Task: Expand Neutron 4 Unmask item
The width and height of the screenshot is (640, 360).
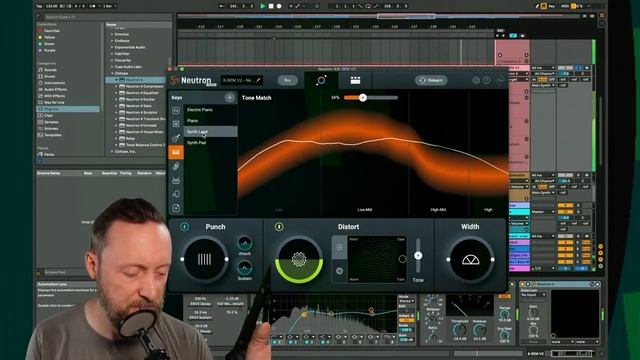Action: tap(116, 125)
